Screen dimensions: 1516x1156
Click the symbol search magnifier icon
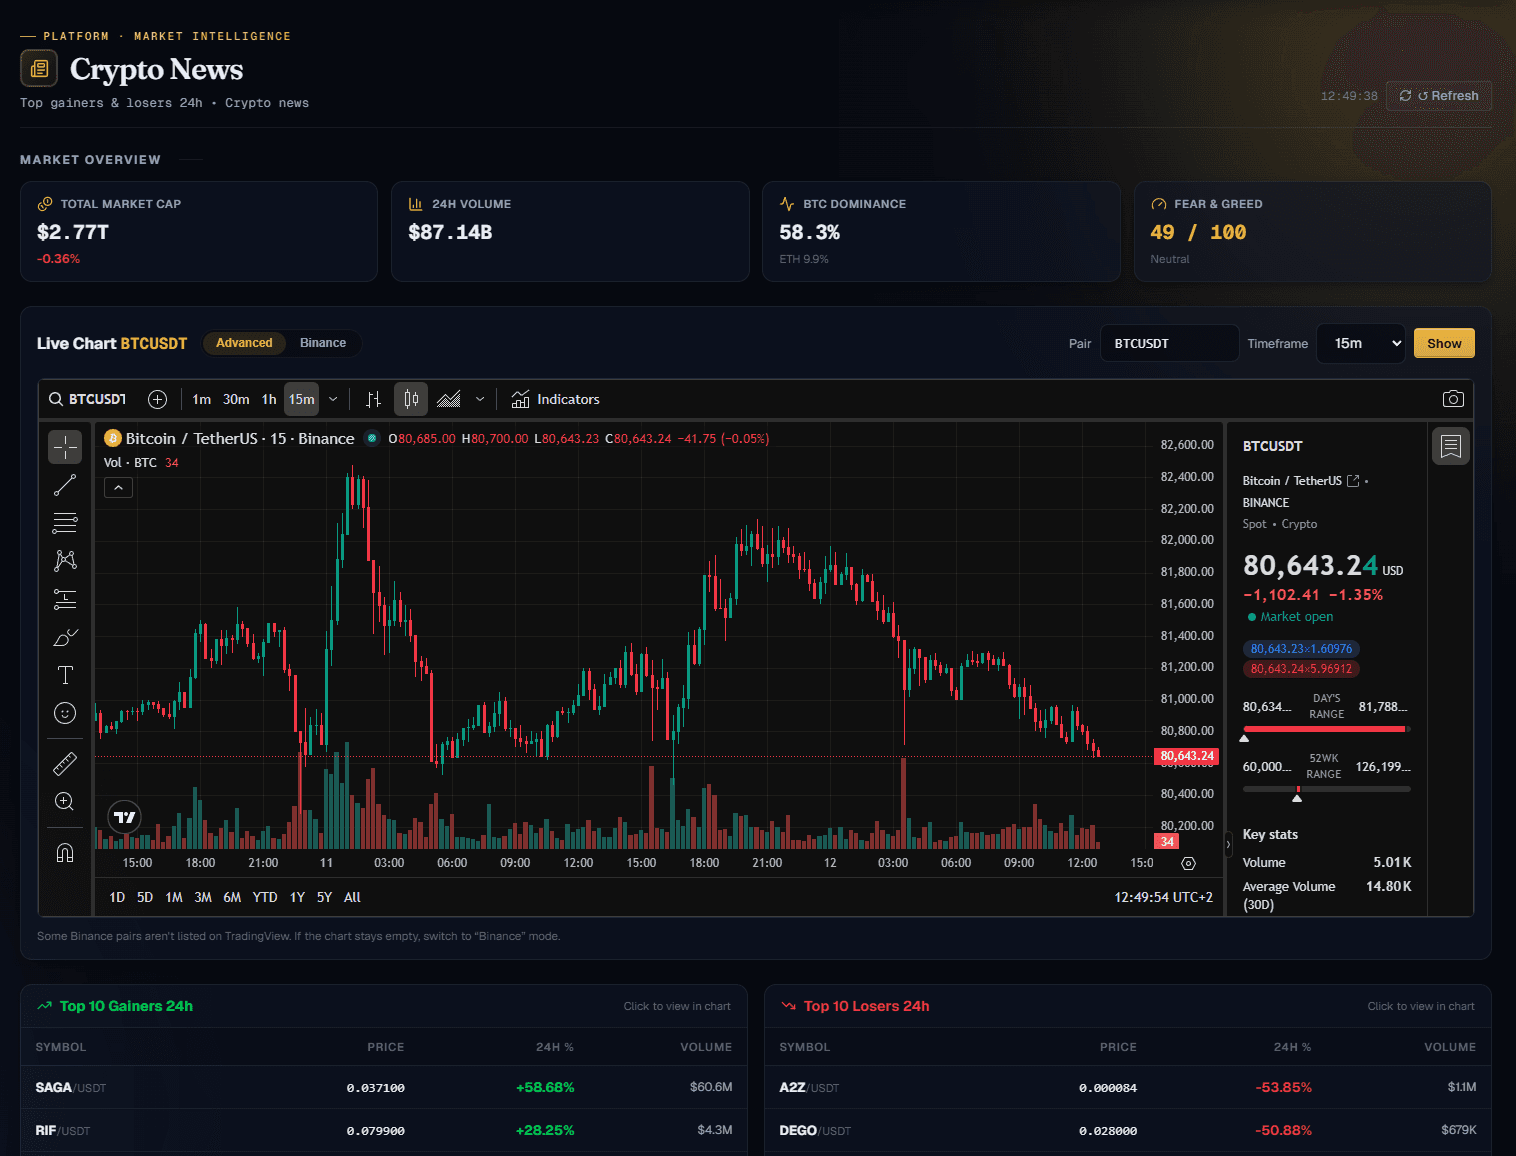tap(56, 399)
